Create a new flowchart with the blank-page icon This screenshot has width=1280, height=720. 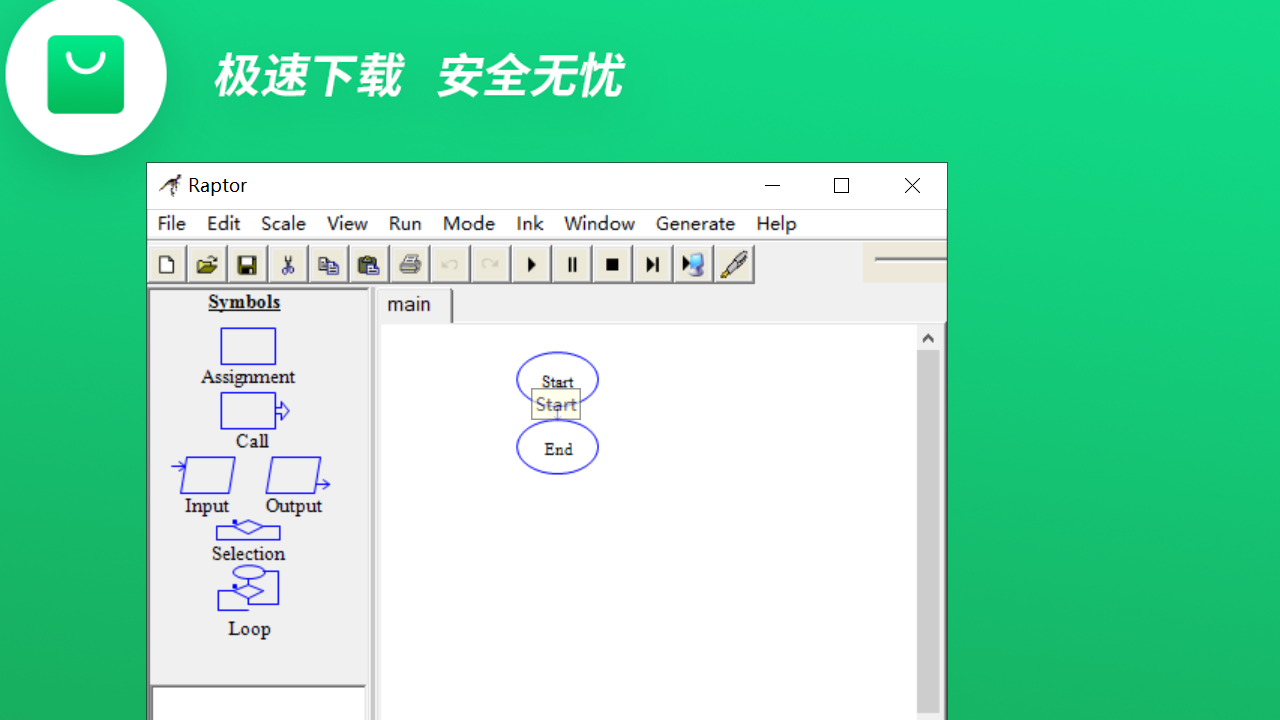[x=166, y=263]
